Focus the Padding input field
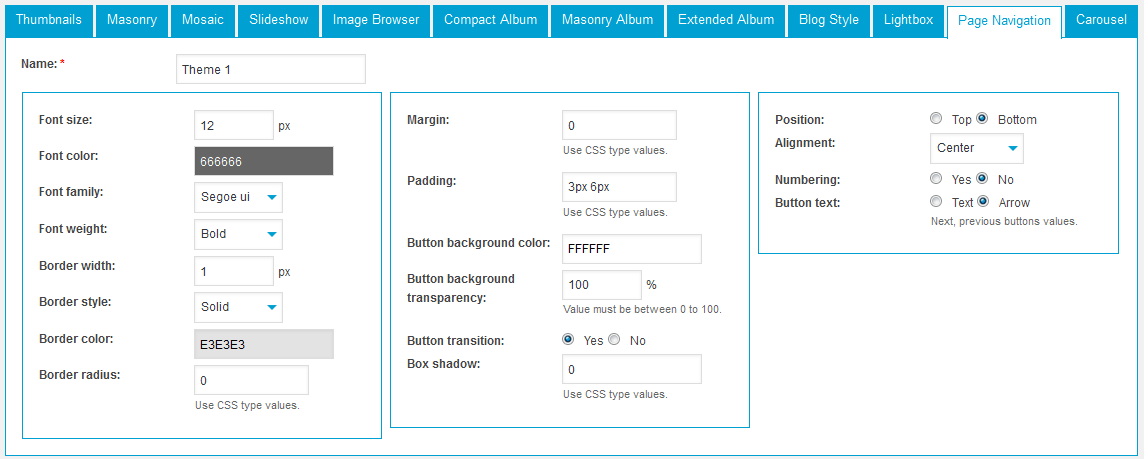 (x=619, y=187)
